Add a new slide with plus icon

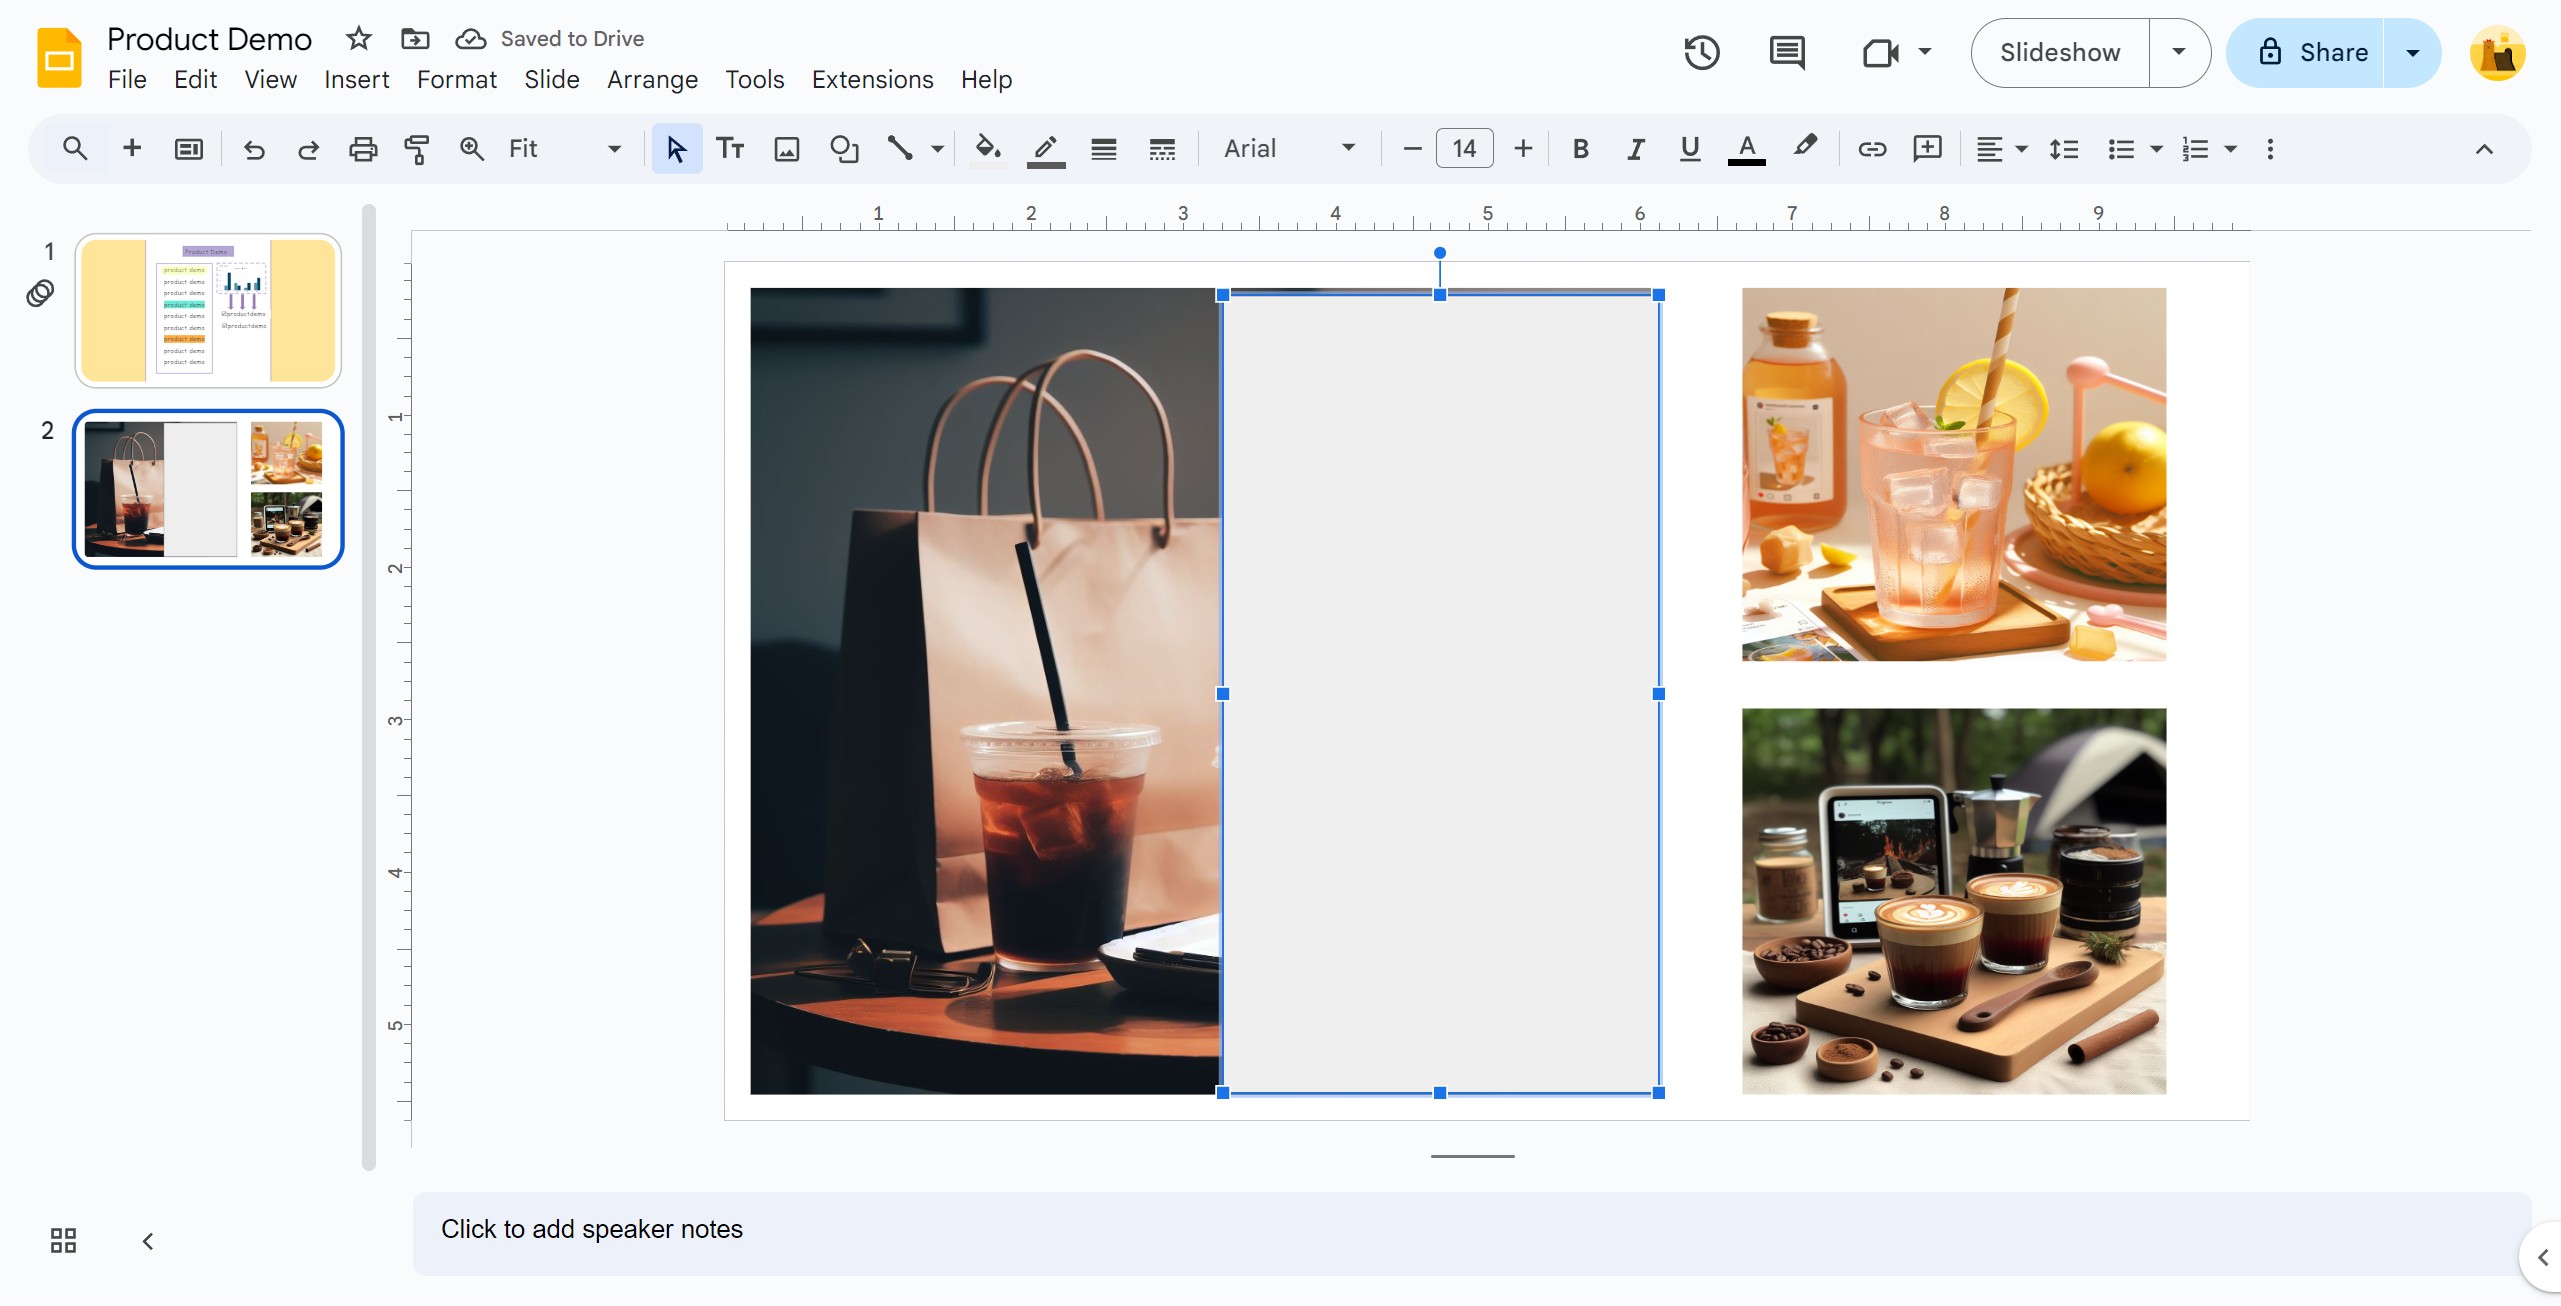pos(132,149)
